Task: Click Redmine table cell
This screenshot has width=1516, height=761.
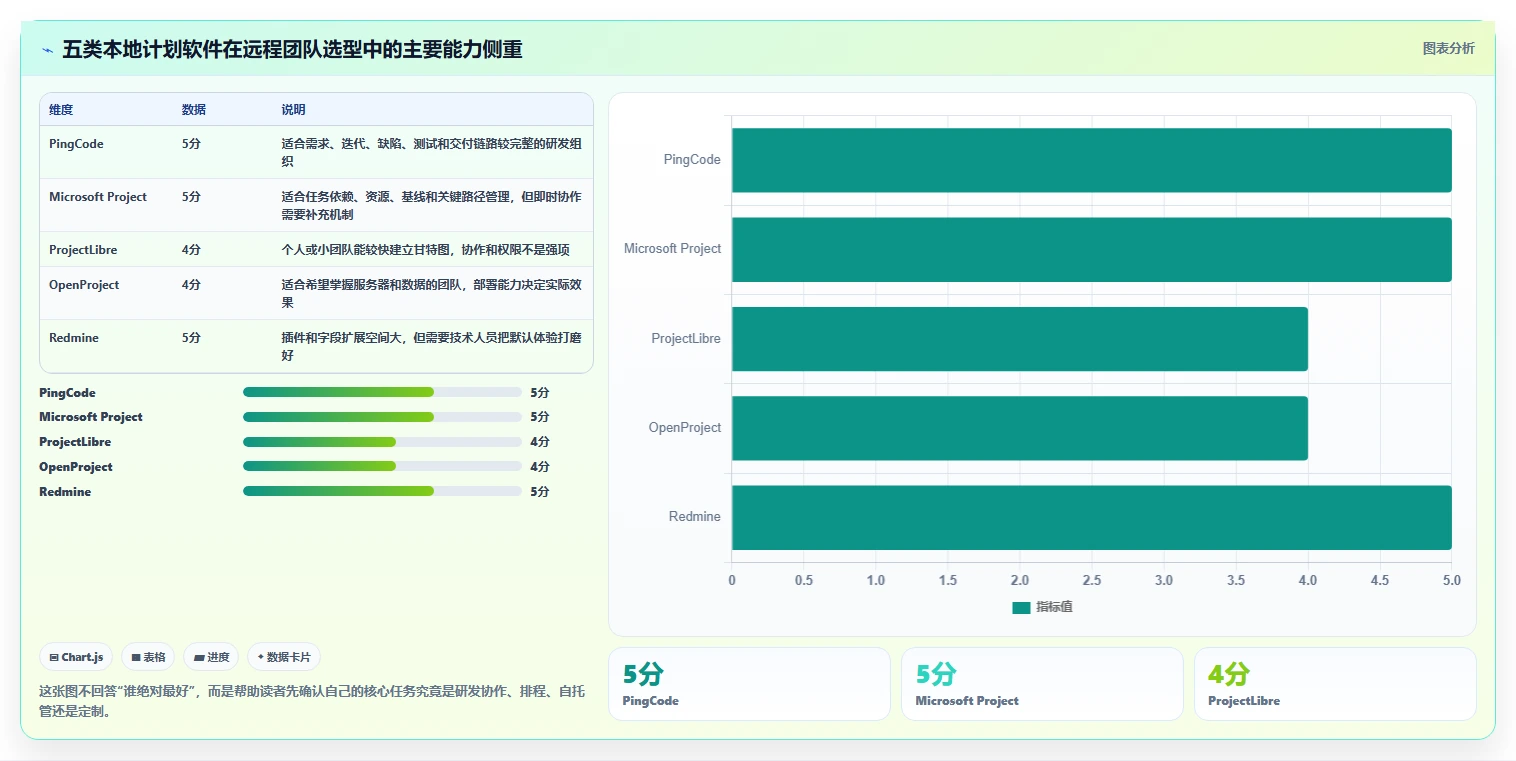Action: [x=75, y=338]
